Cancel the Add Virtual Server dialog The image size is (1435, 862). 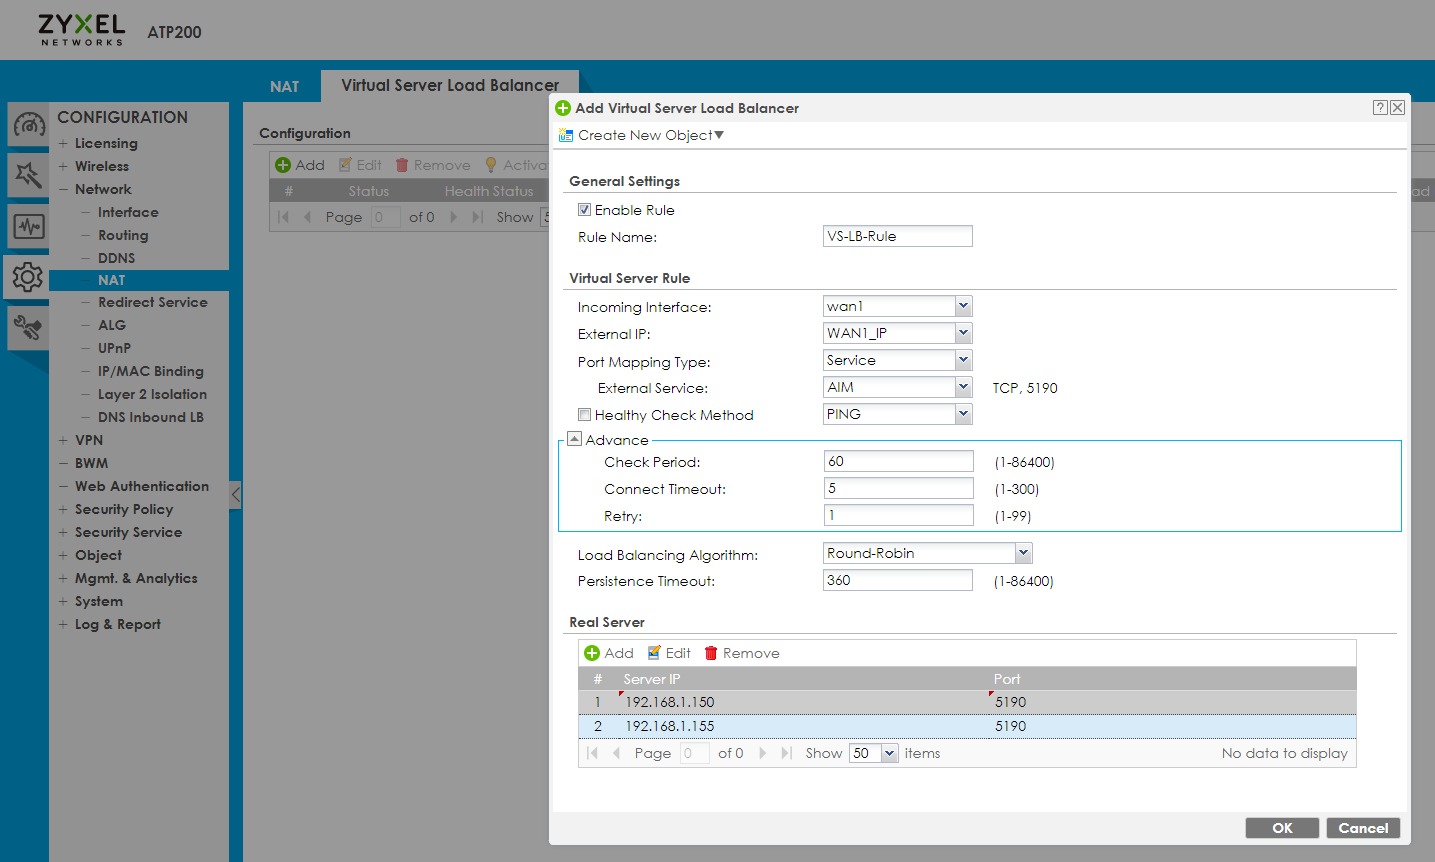[x=1362, y=827]
